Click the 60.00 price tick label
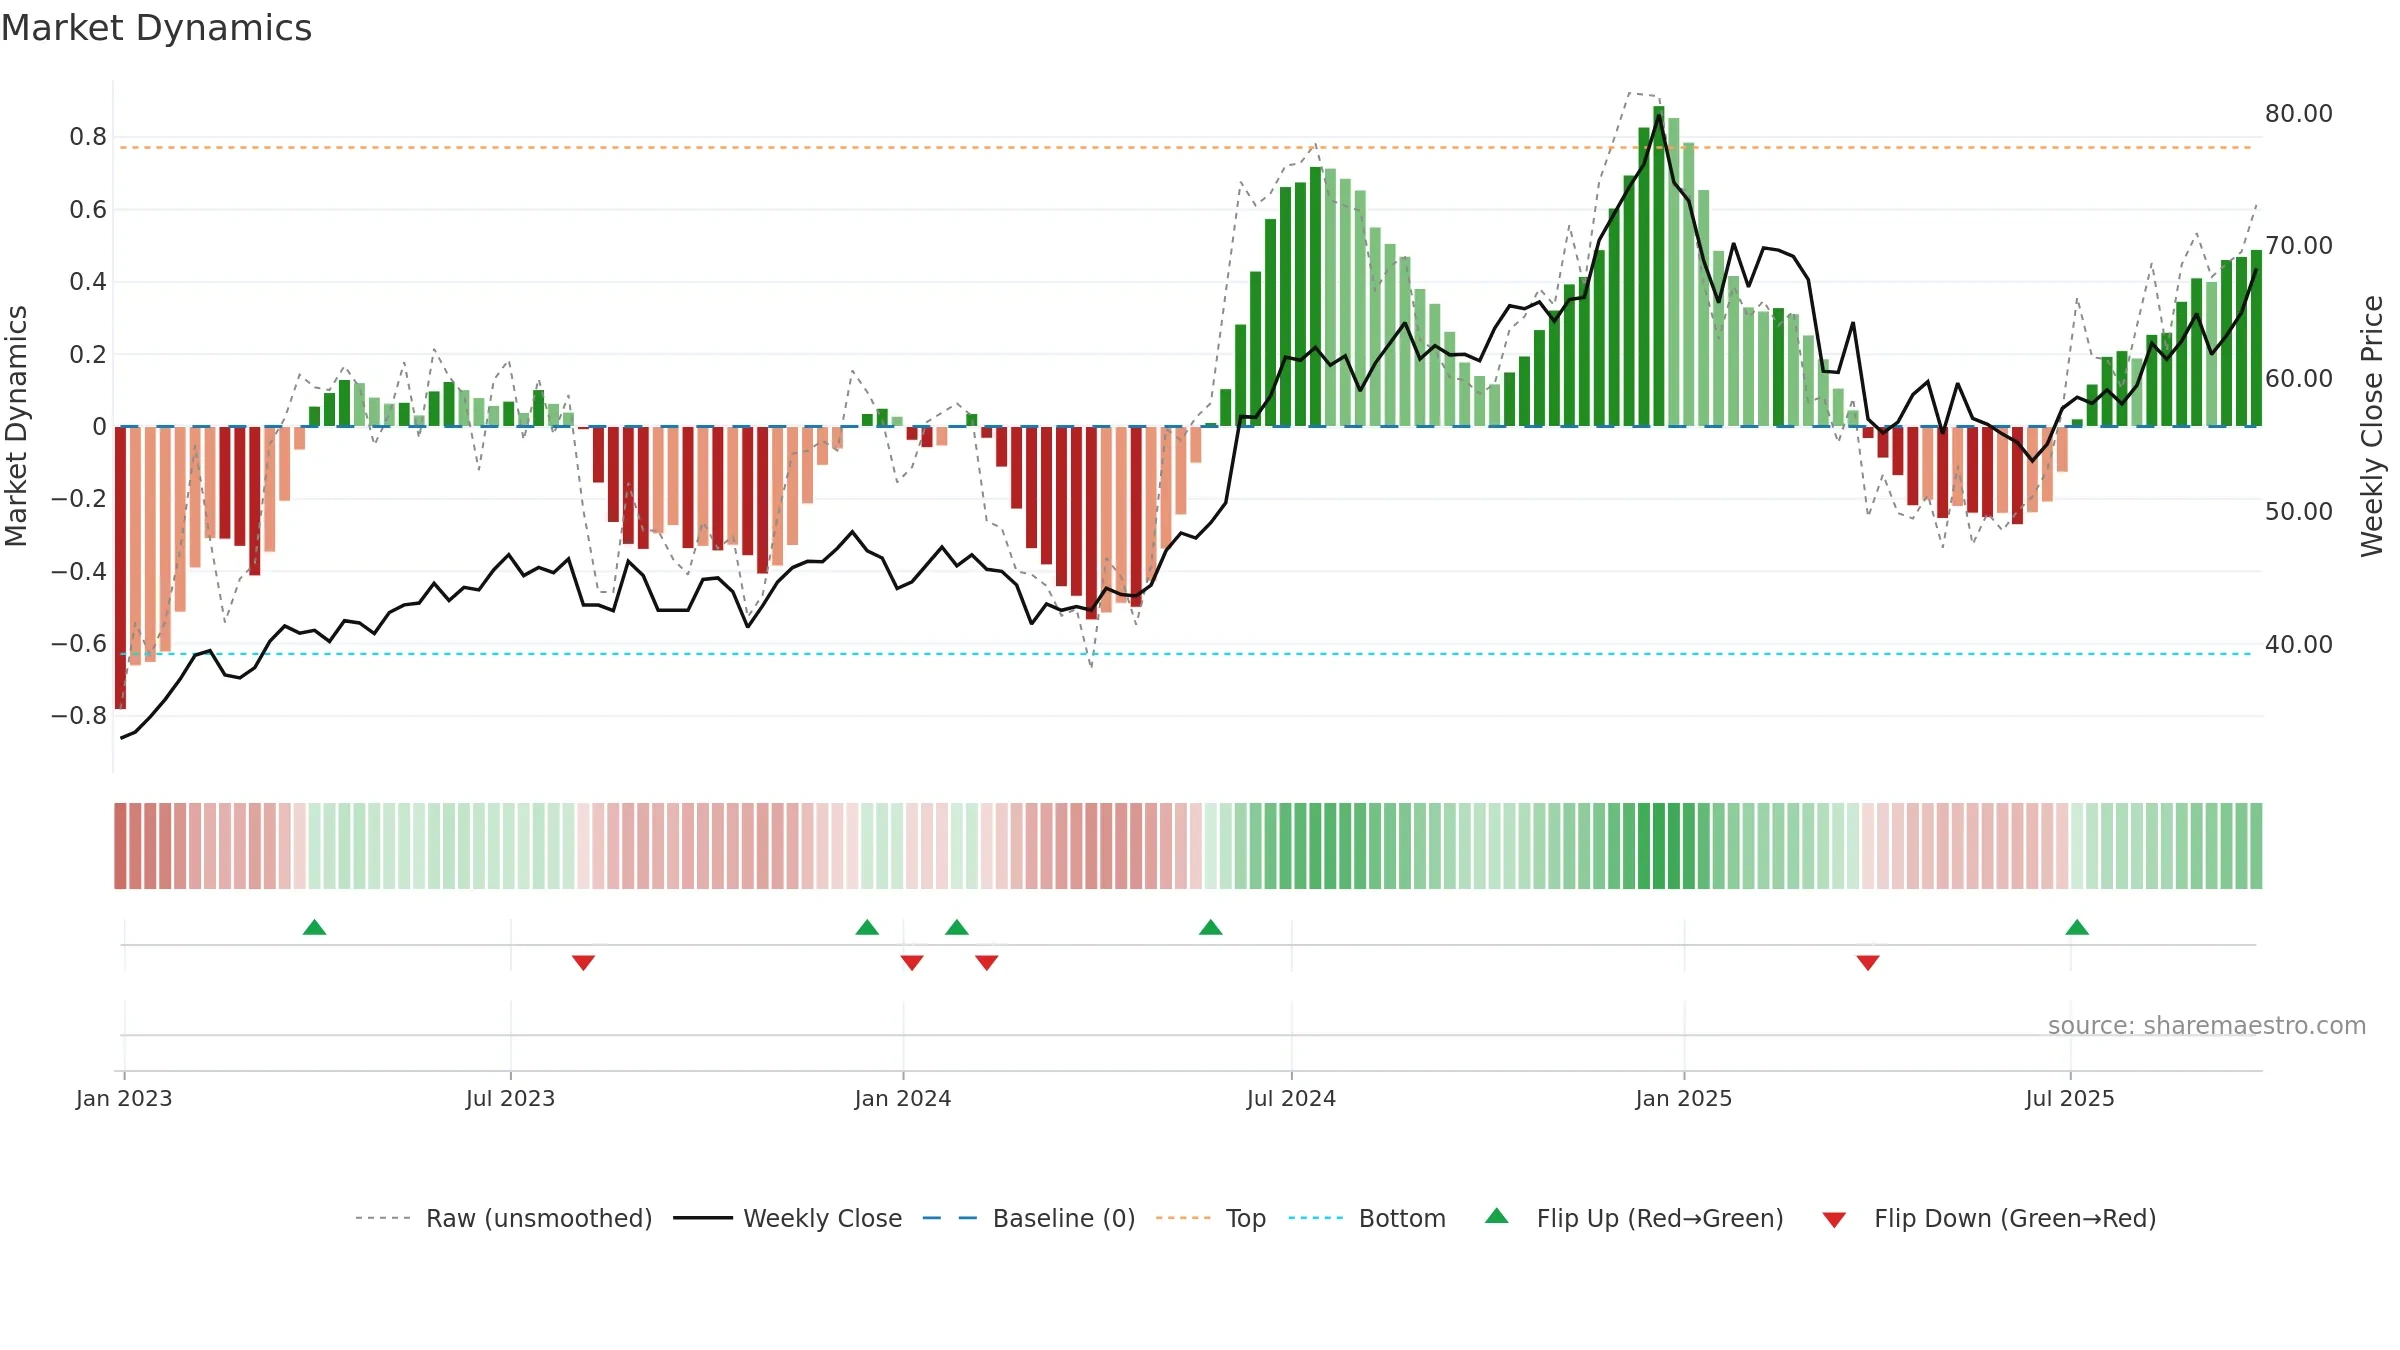 pyautogui.click(x=2299, y=379)
